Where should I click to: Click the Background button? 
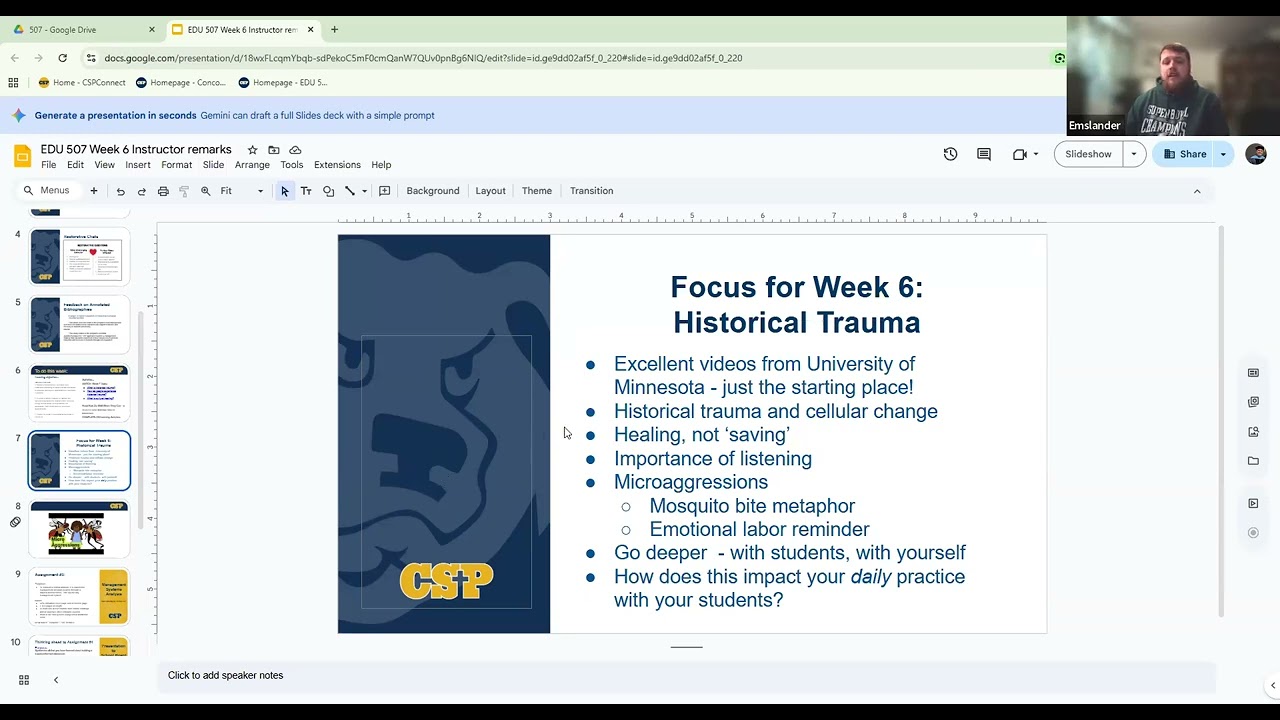[433, 191]
